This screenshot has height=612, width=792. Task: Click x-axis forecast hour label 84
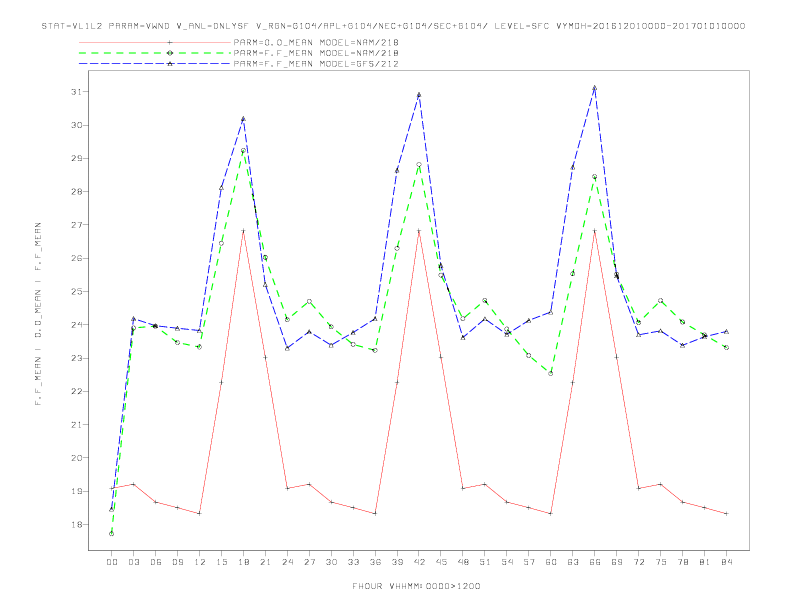click(x=726, y=562)
